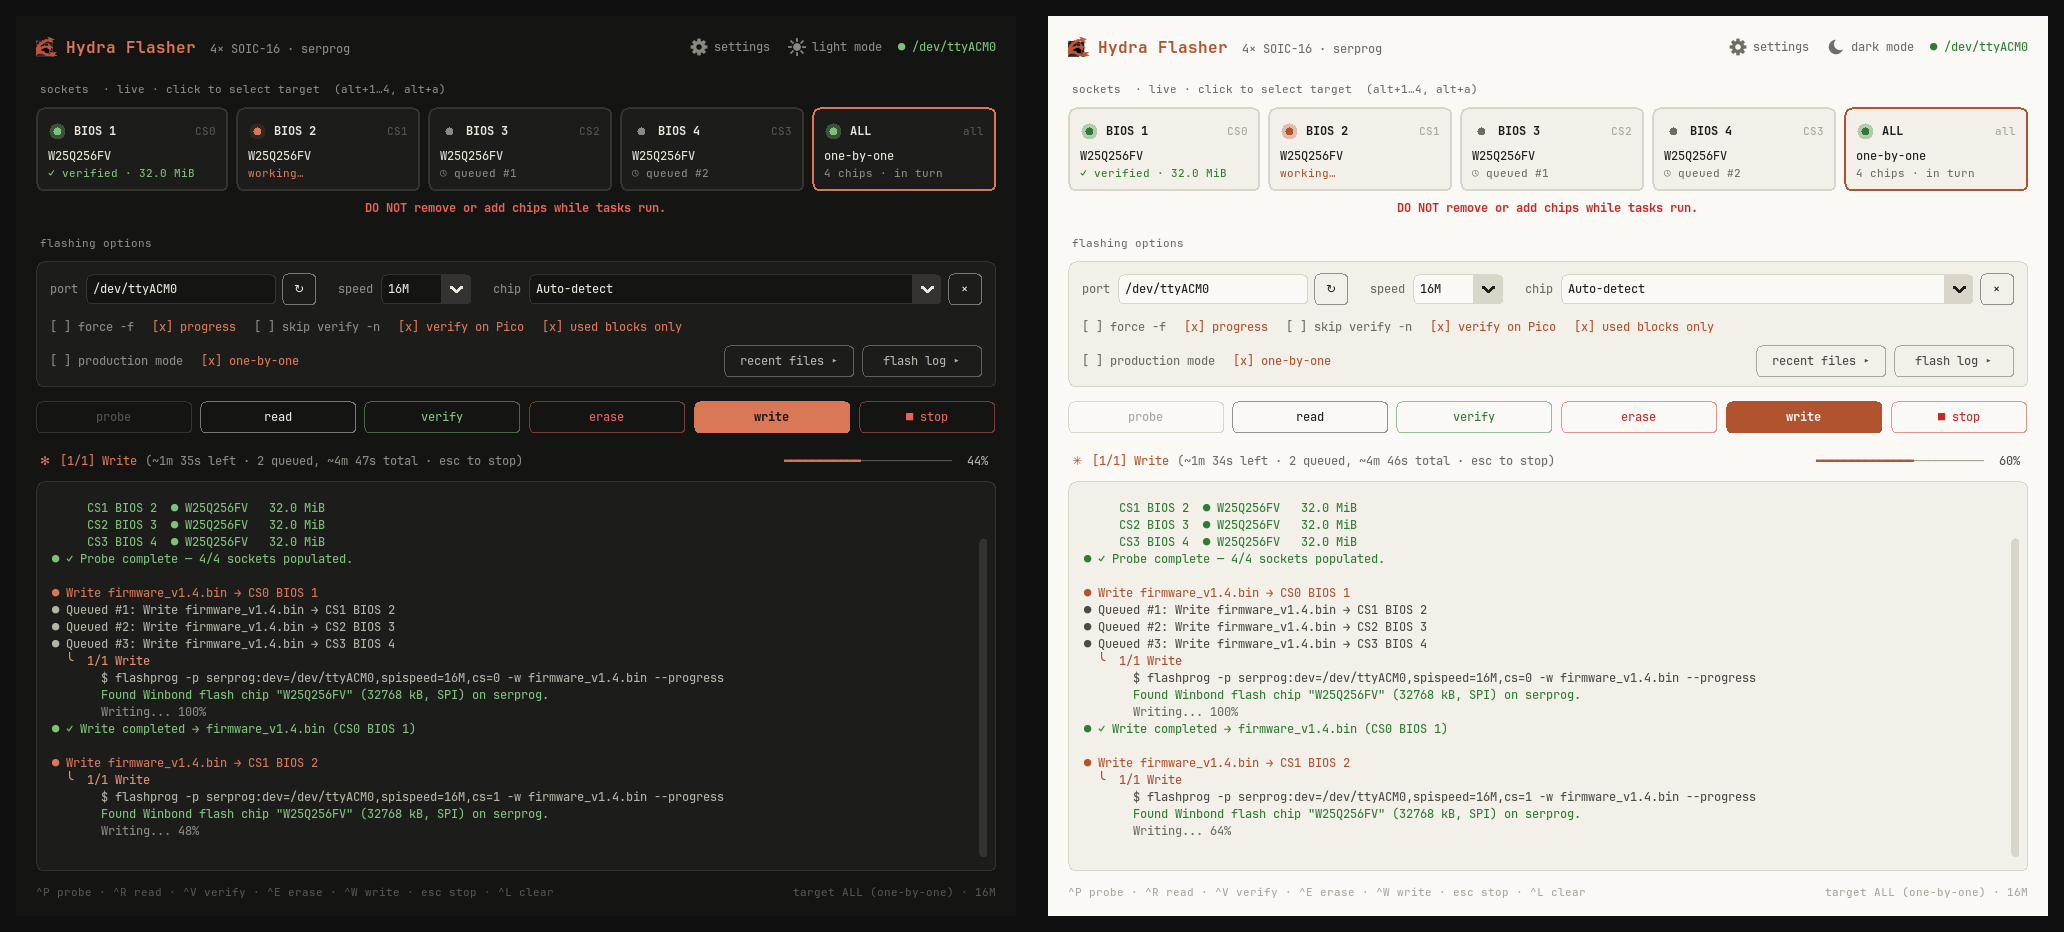Click BIOS 3 chip status icon, light window

1481,131
